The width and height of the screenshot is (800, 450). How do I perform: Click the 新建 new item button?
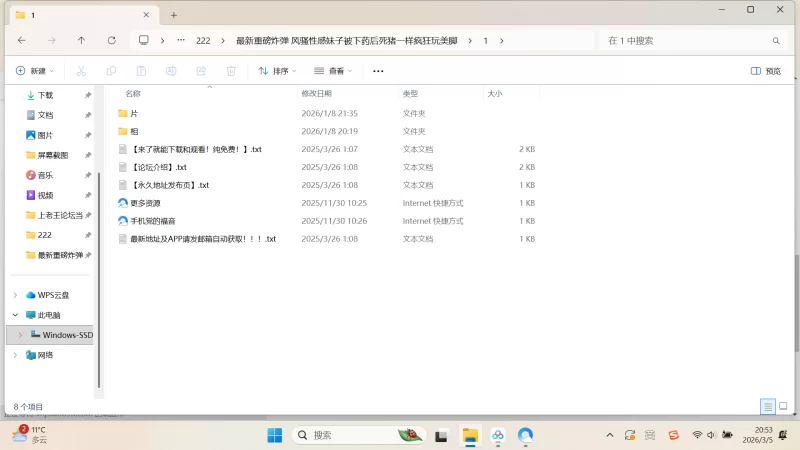point(33,71)
